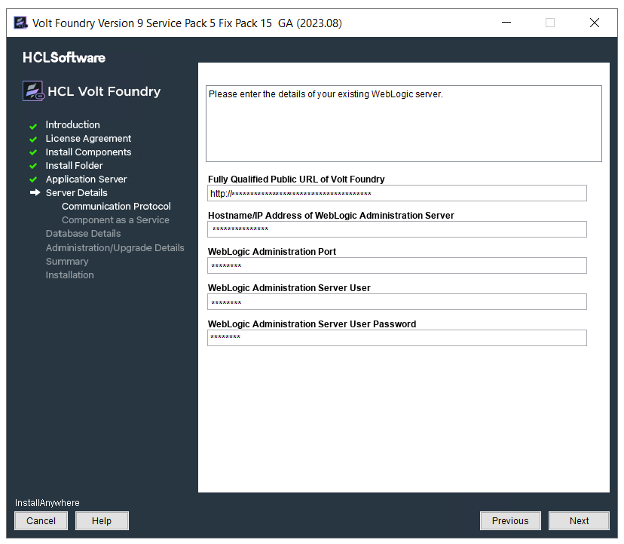
Task: Click the HCLSoftware brand text
Action: click(x=64, y=58)
